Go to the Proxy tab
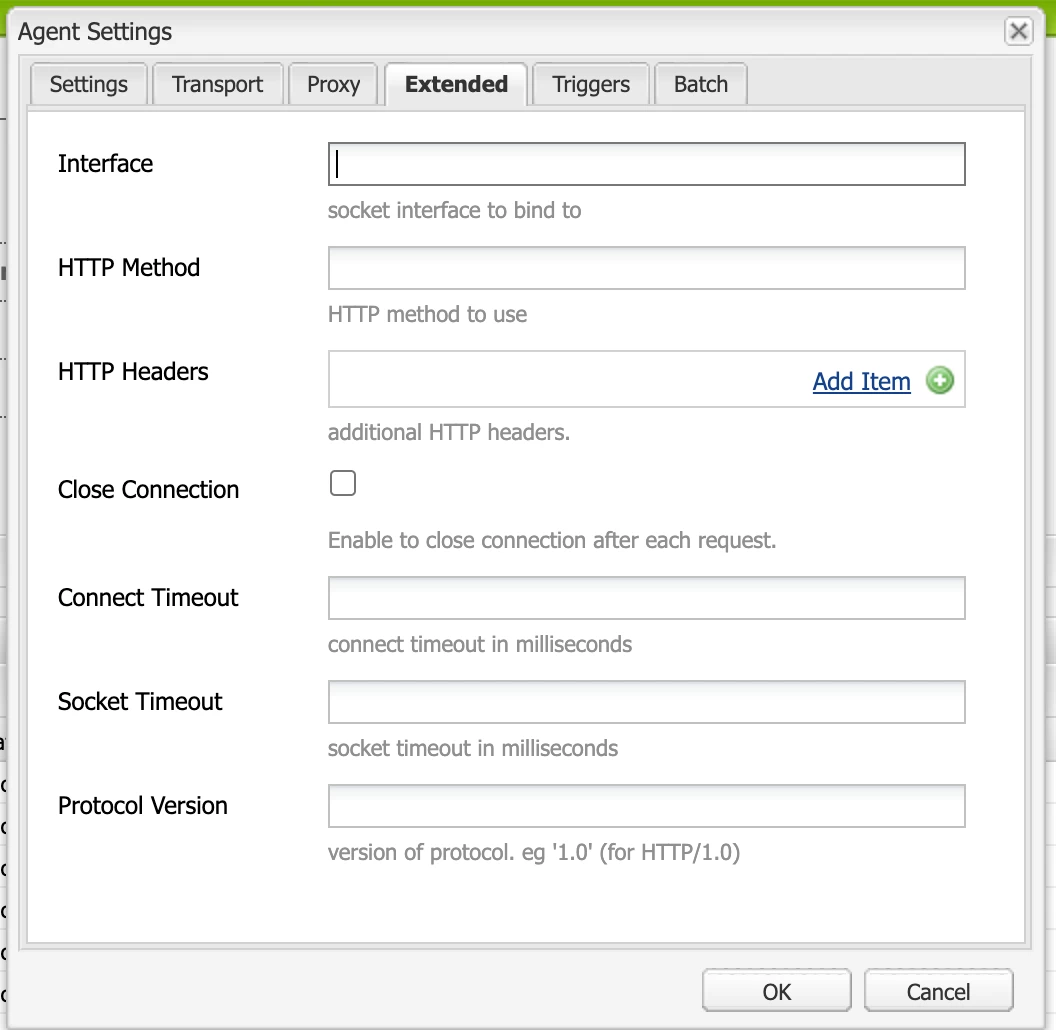Screen dimensions: 1056x1030 (333, 84)
